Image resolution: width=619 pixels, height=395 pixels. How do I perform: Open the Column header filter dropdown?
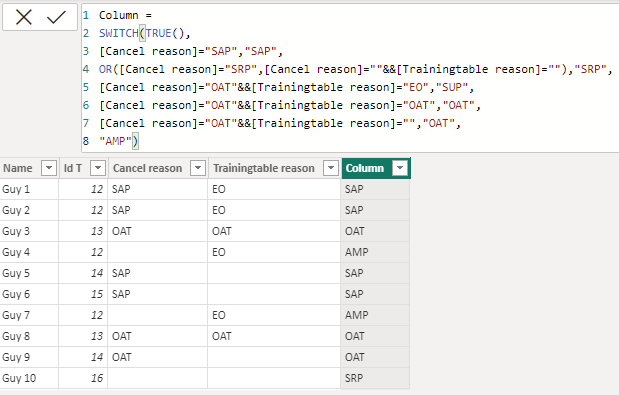click(400, 168)
